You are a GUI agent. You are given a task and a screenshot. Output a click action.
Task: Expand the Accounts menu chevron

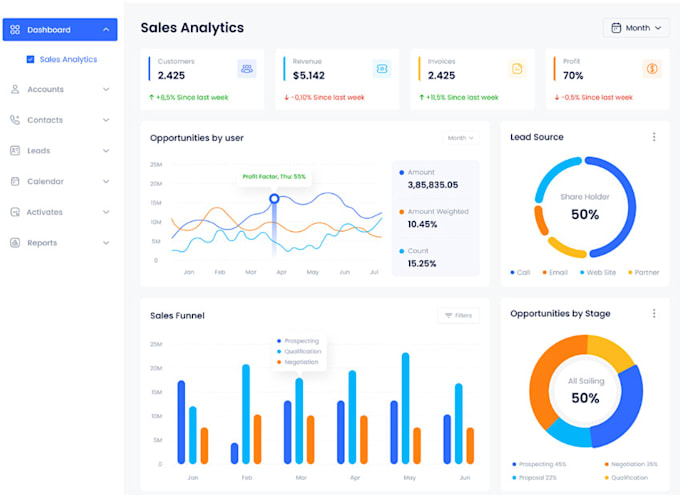[x=106, y=89]
